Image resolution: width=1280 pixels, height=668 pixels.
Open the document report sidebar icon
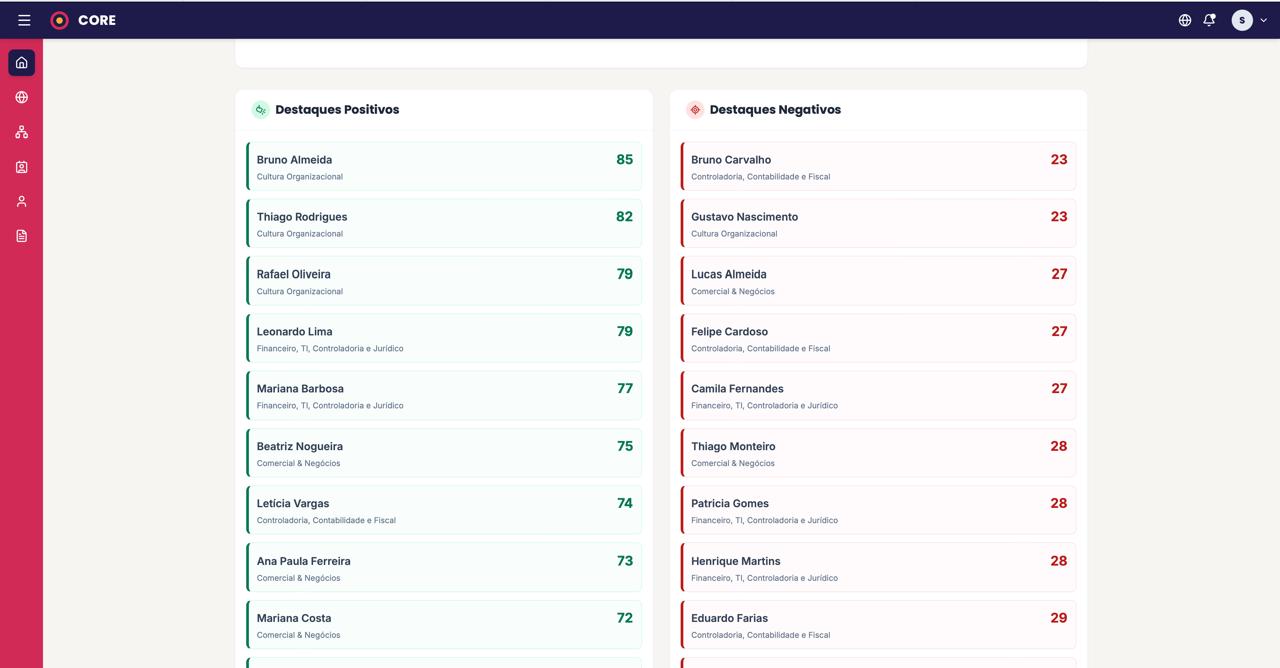point(21,236)
